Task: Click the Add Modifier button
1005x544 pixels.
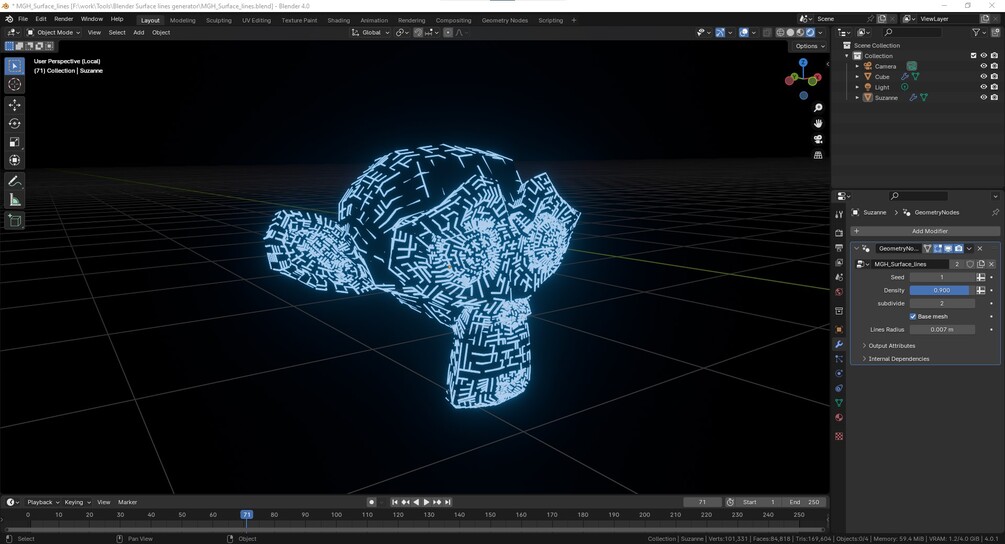Action: click(x=925, y=231)
